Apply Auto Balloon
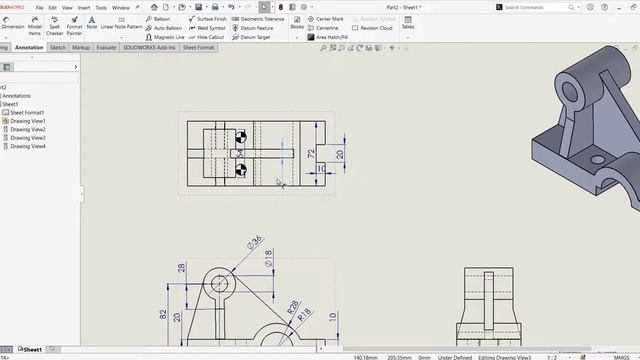The width and height of the screenshot is (640, 360). point(164,28)
